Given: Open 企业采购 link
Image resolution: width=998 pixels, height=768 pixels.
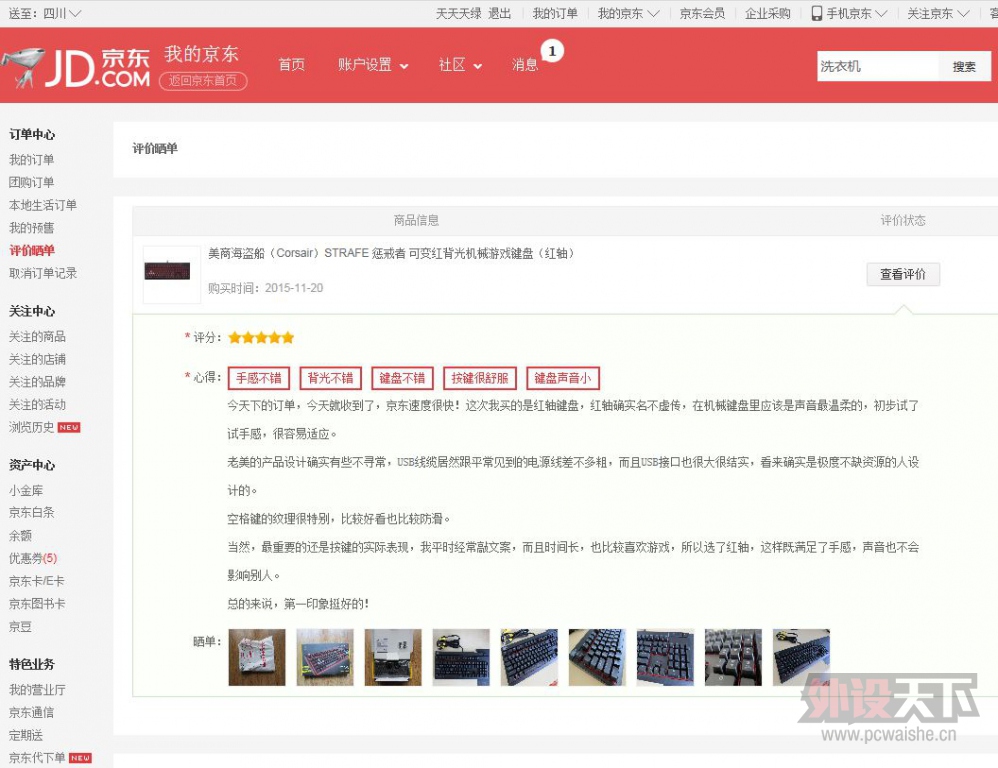Looking at the screenshot, I should [x=768, y=13].
